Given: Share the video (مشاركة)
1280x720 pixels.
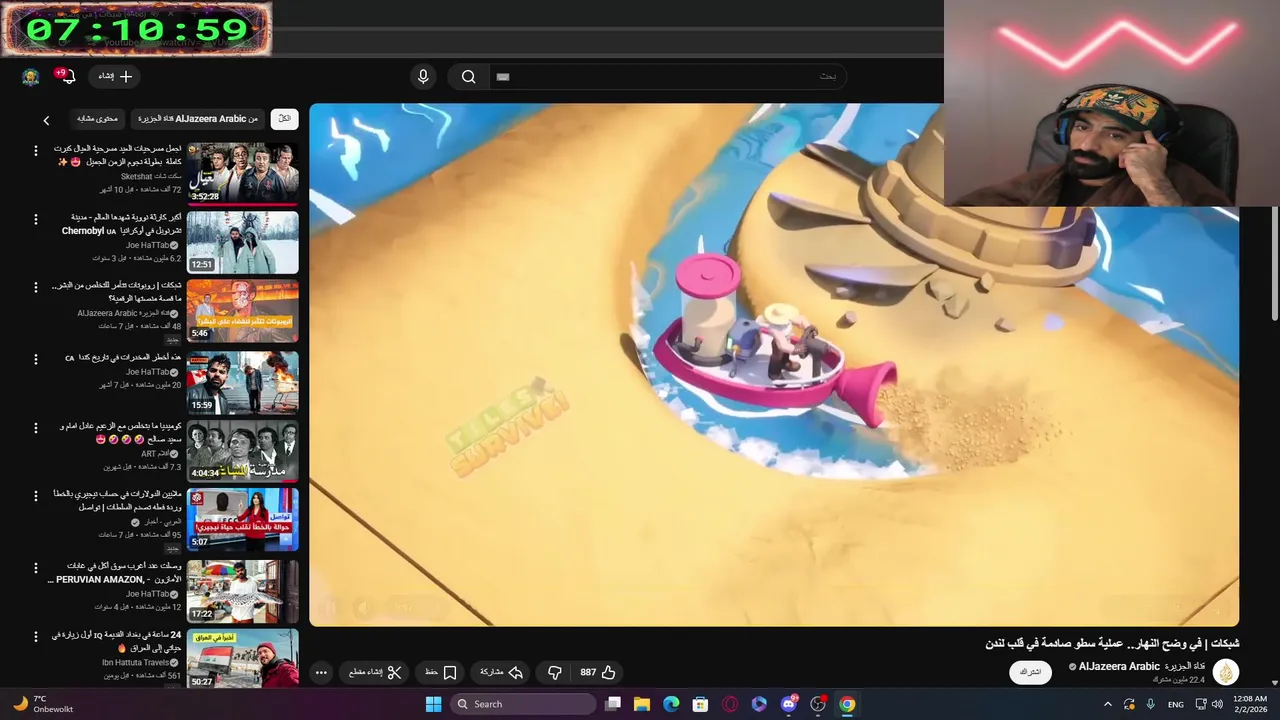Looking at the screenshot, I should pos(502,672).
